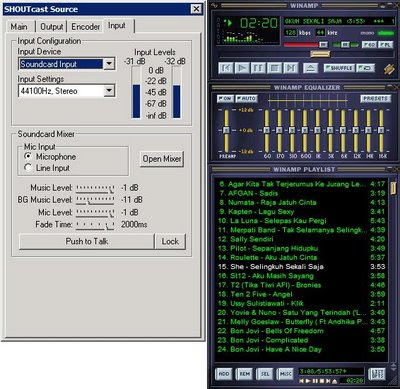Click the playlist vertical scrollbar handle
This screenshot has height=389, width=400.
(x=393, y=187)
